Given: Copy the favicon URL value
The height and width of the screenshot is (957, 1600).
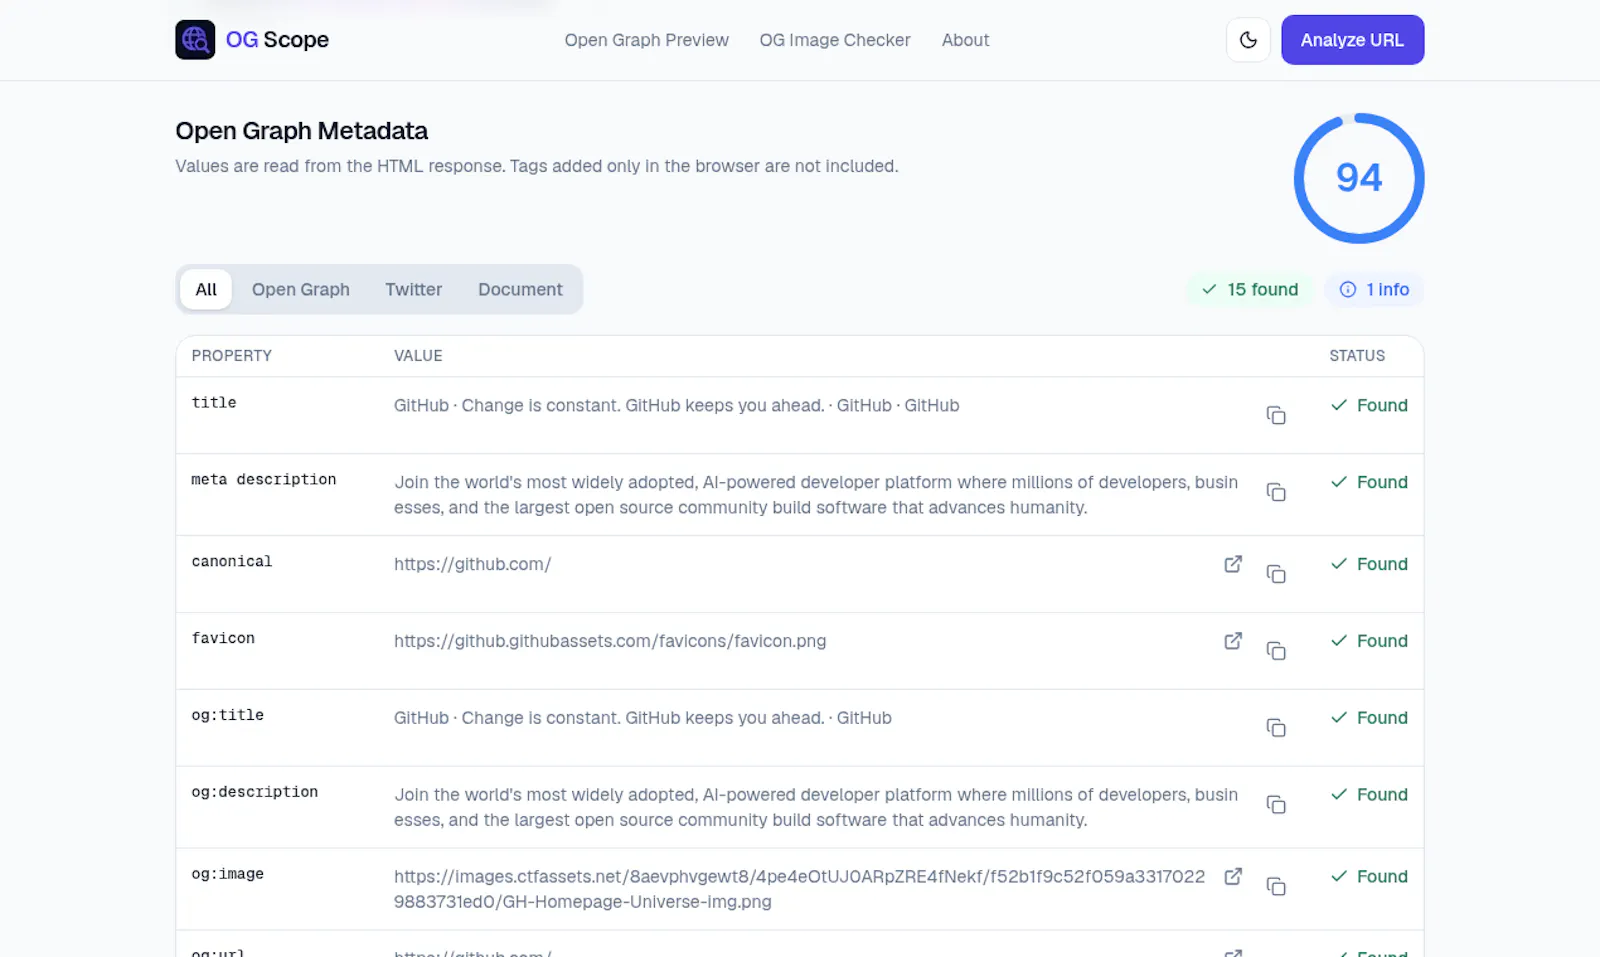Looking at the screenshot, I should point(1276,651).
